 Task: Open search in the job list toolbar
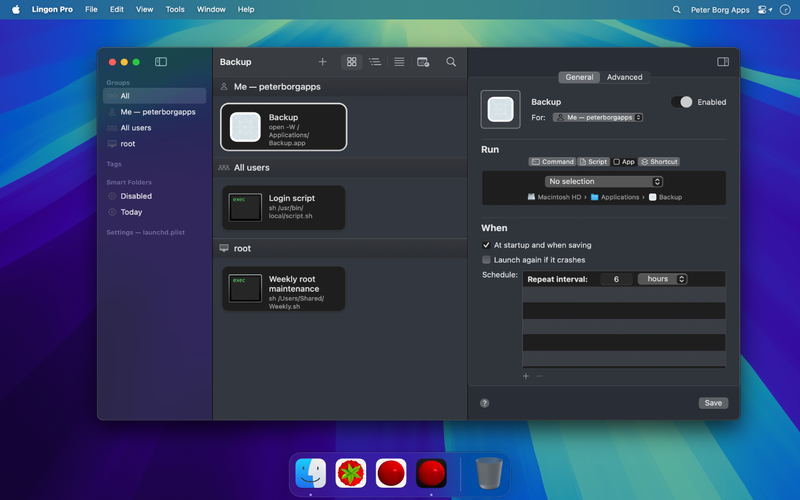click(x=451, y=62)
